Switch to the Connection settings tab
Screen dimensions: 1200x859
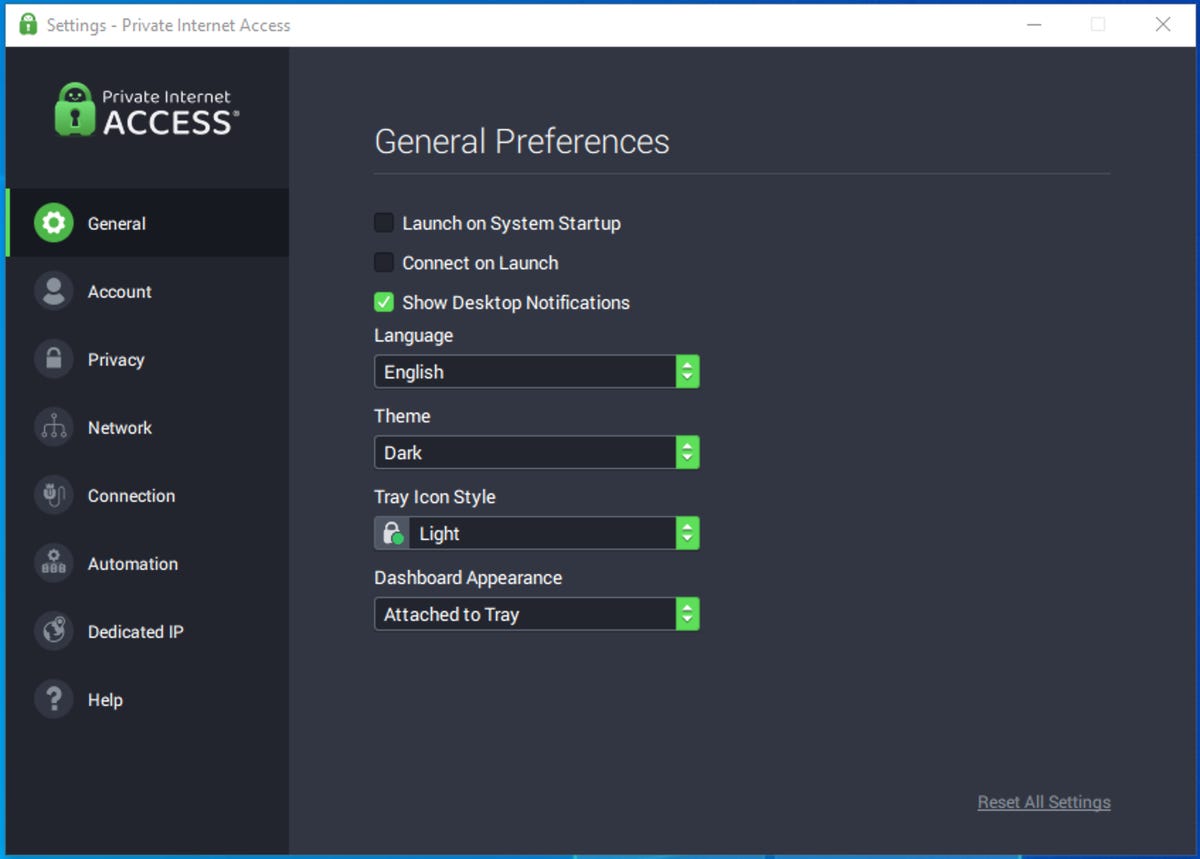(148, 495)
